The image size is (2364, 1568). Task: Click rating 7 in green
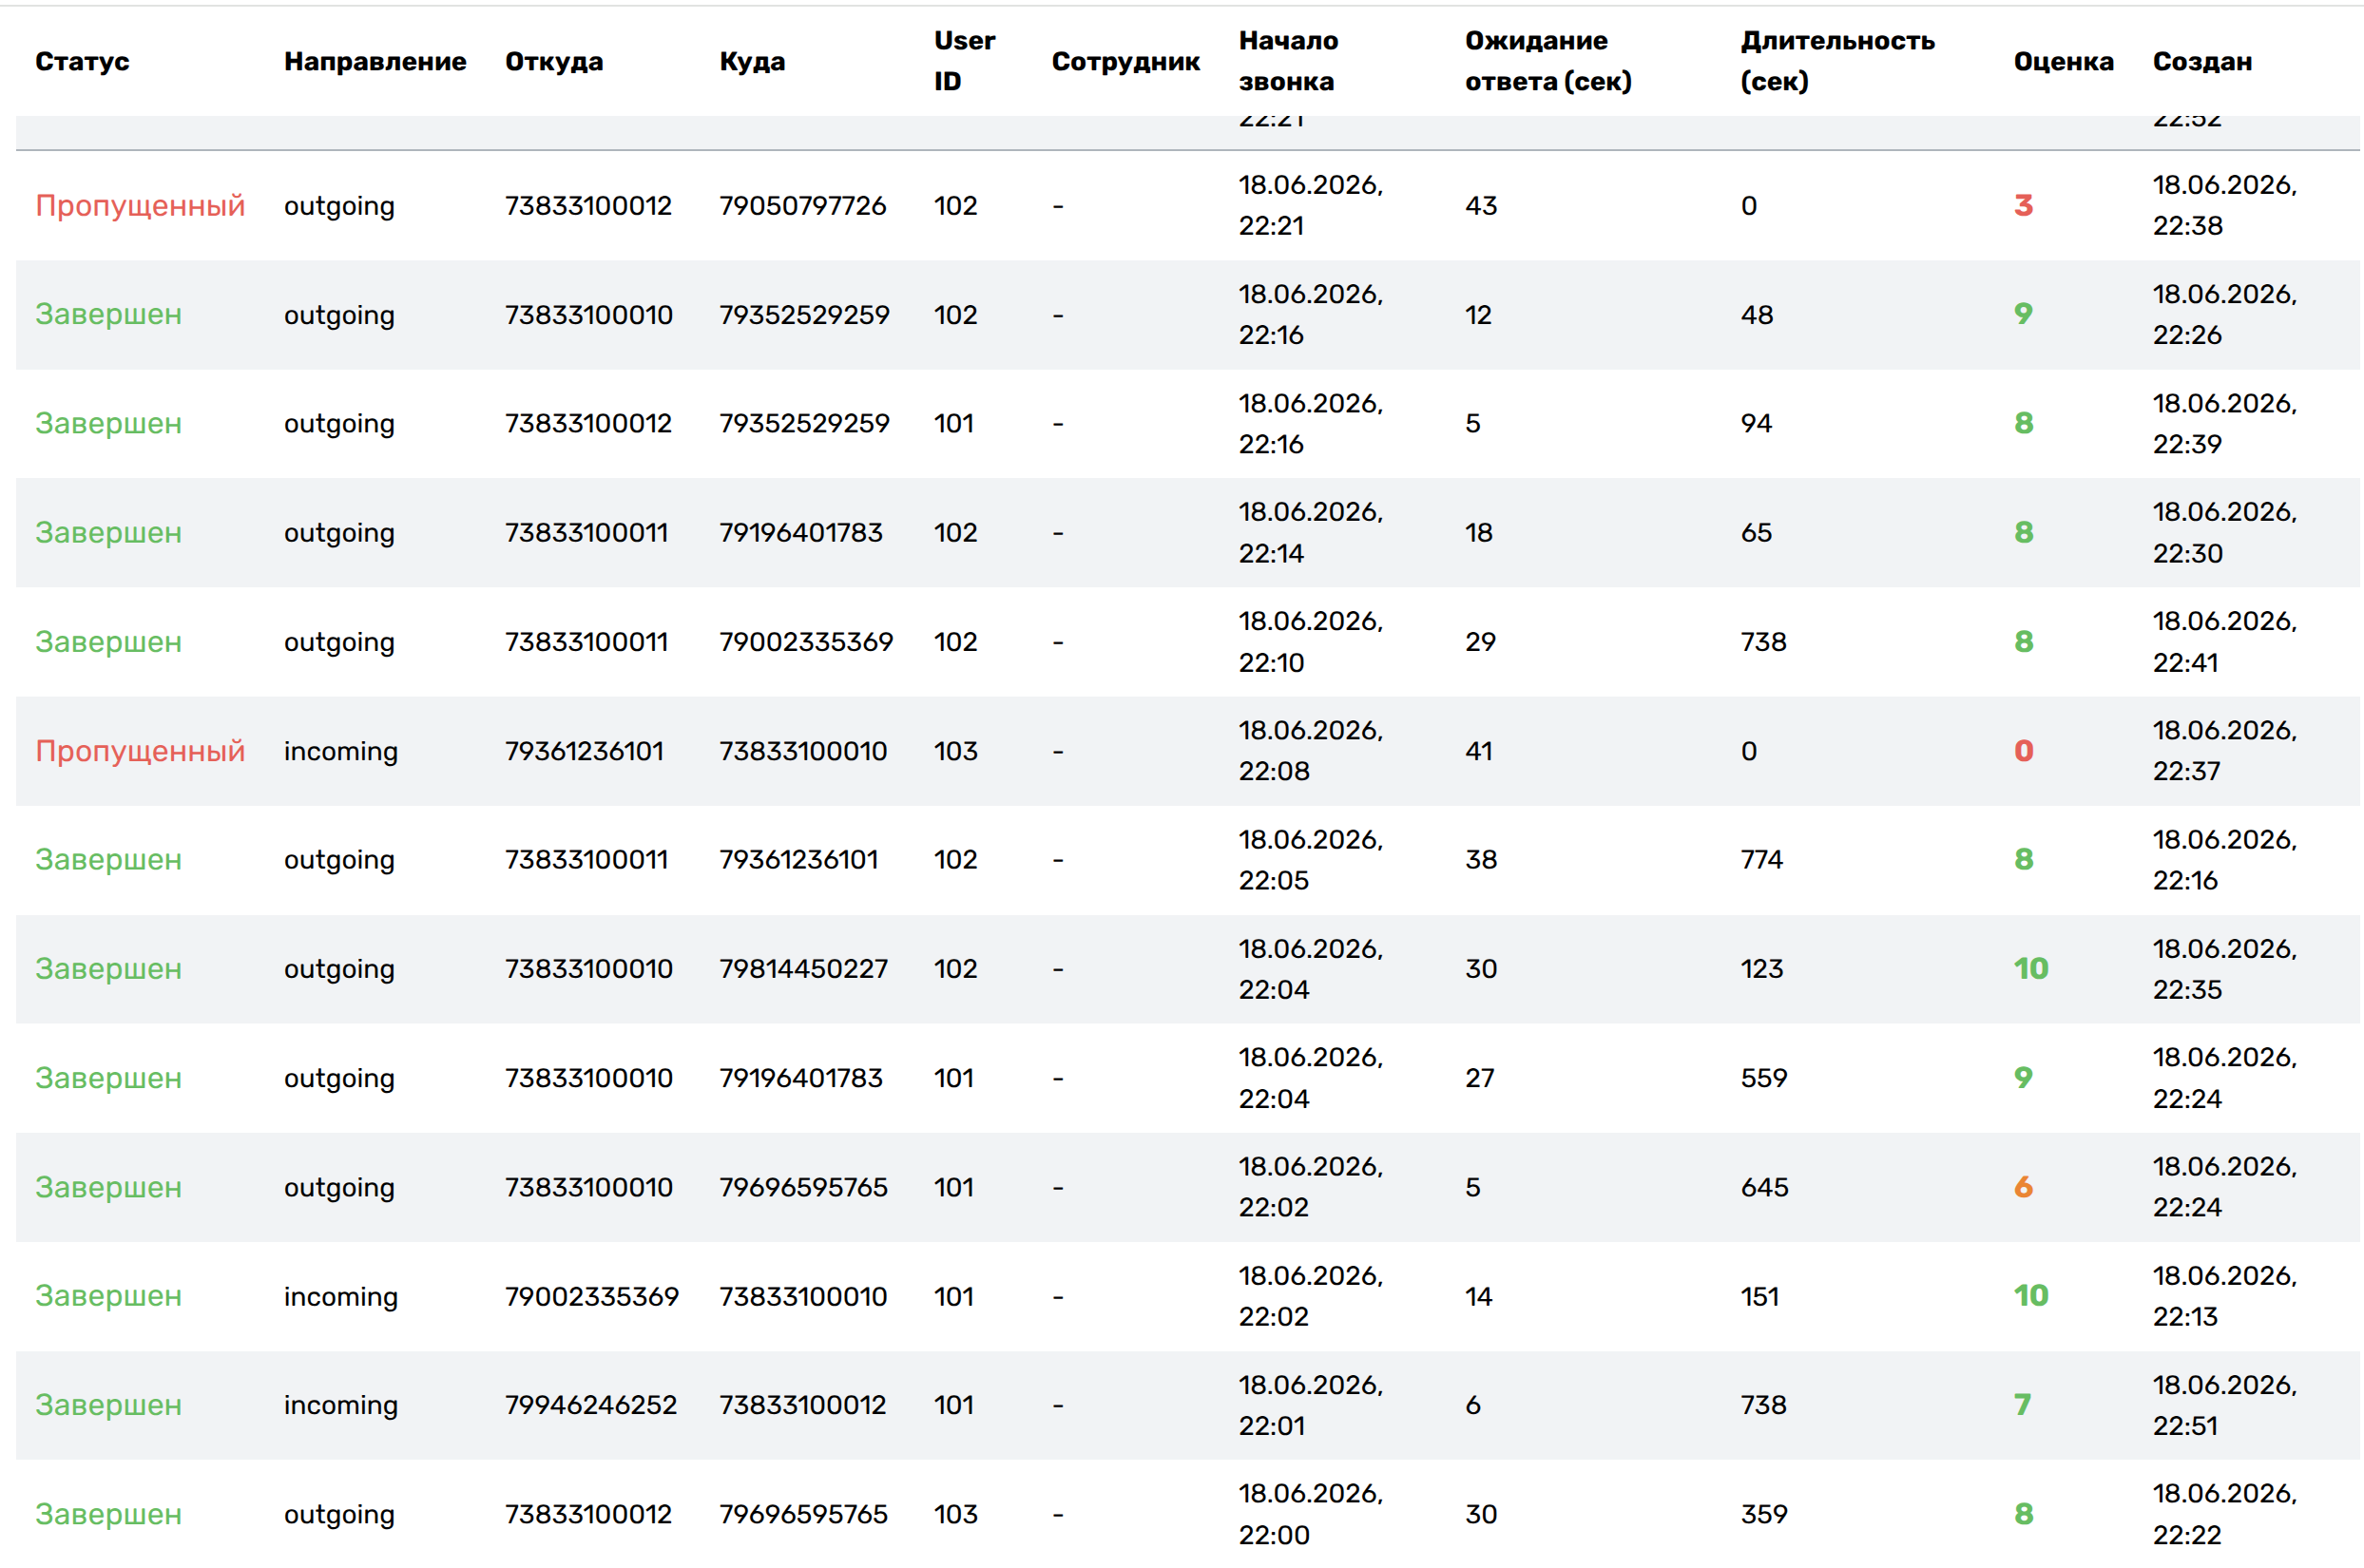2022,1405
